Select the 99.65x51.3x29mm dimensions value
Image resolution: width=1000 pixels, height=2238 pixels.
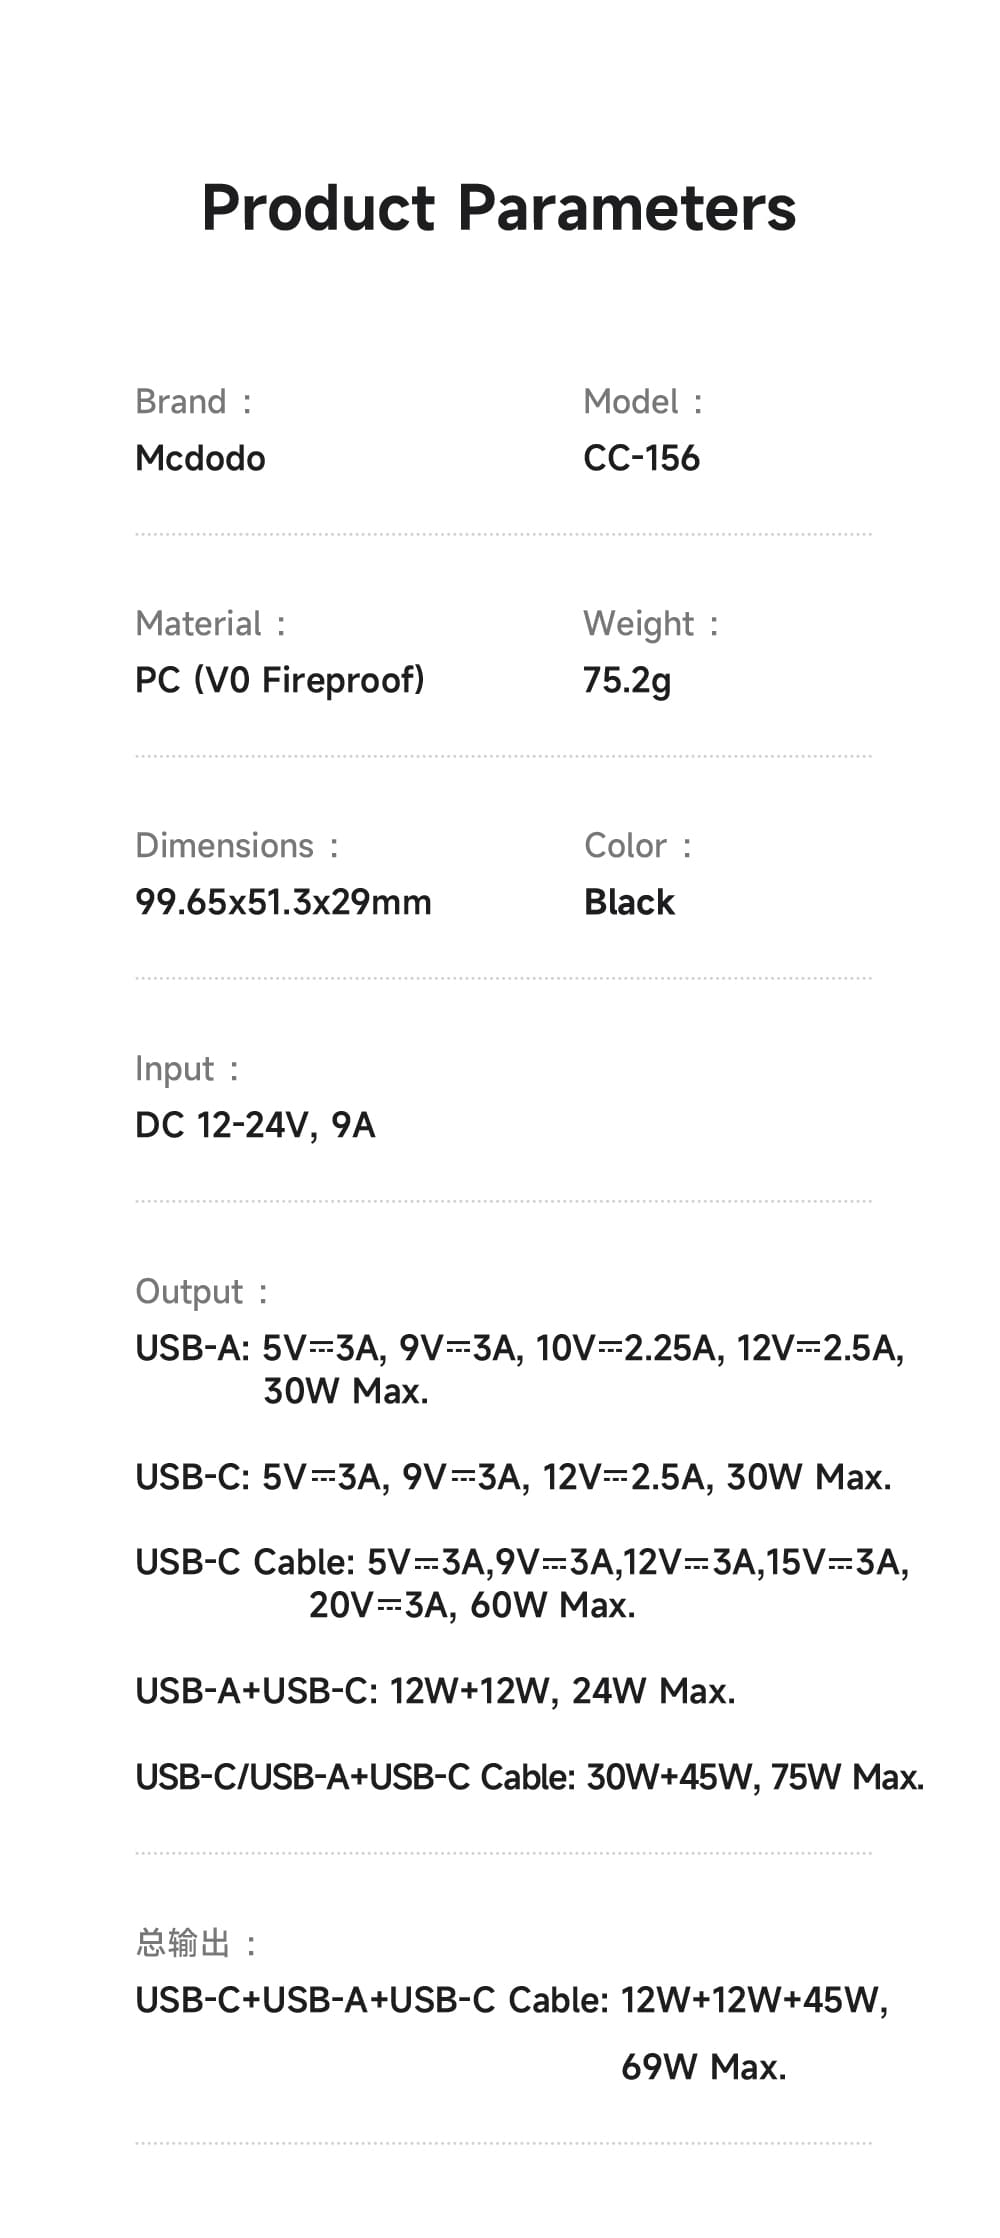pos(283,902)
